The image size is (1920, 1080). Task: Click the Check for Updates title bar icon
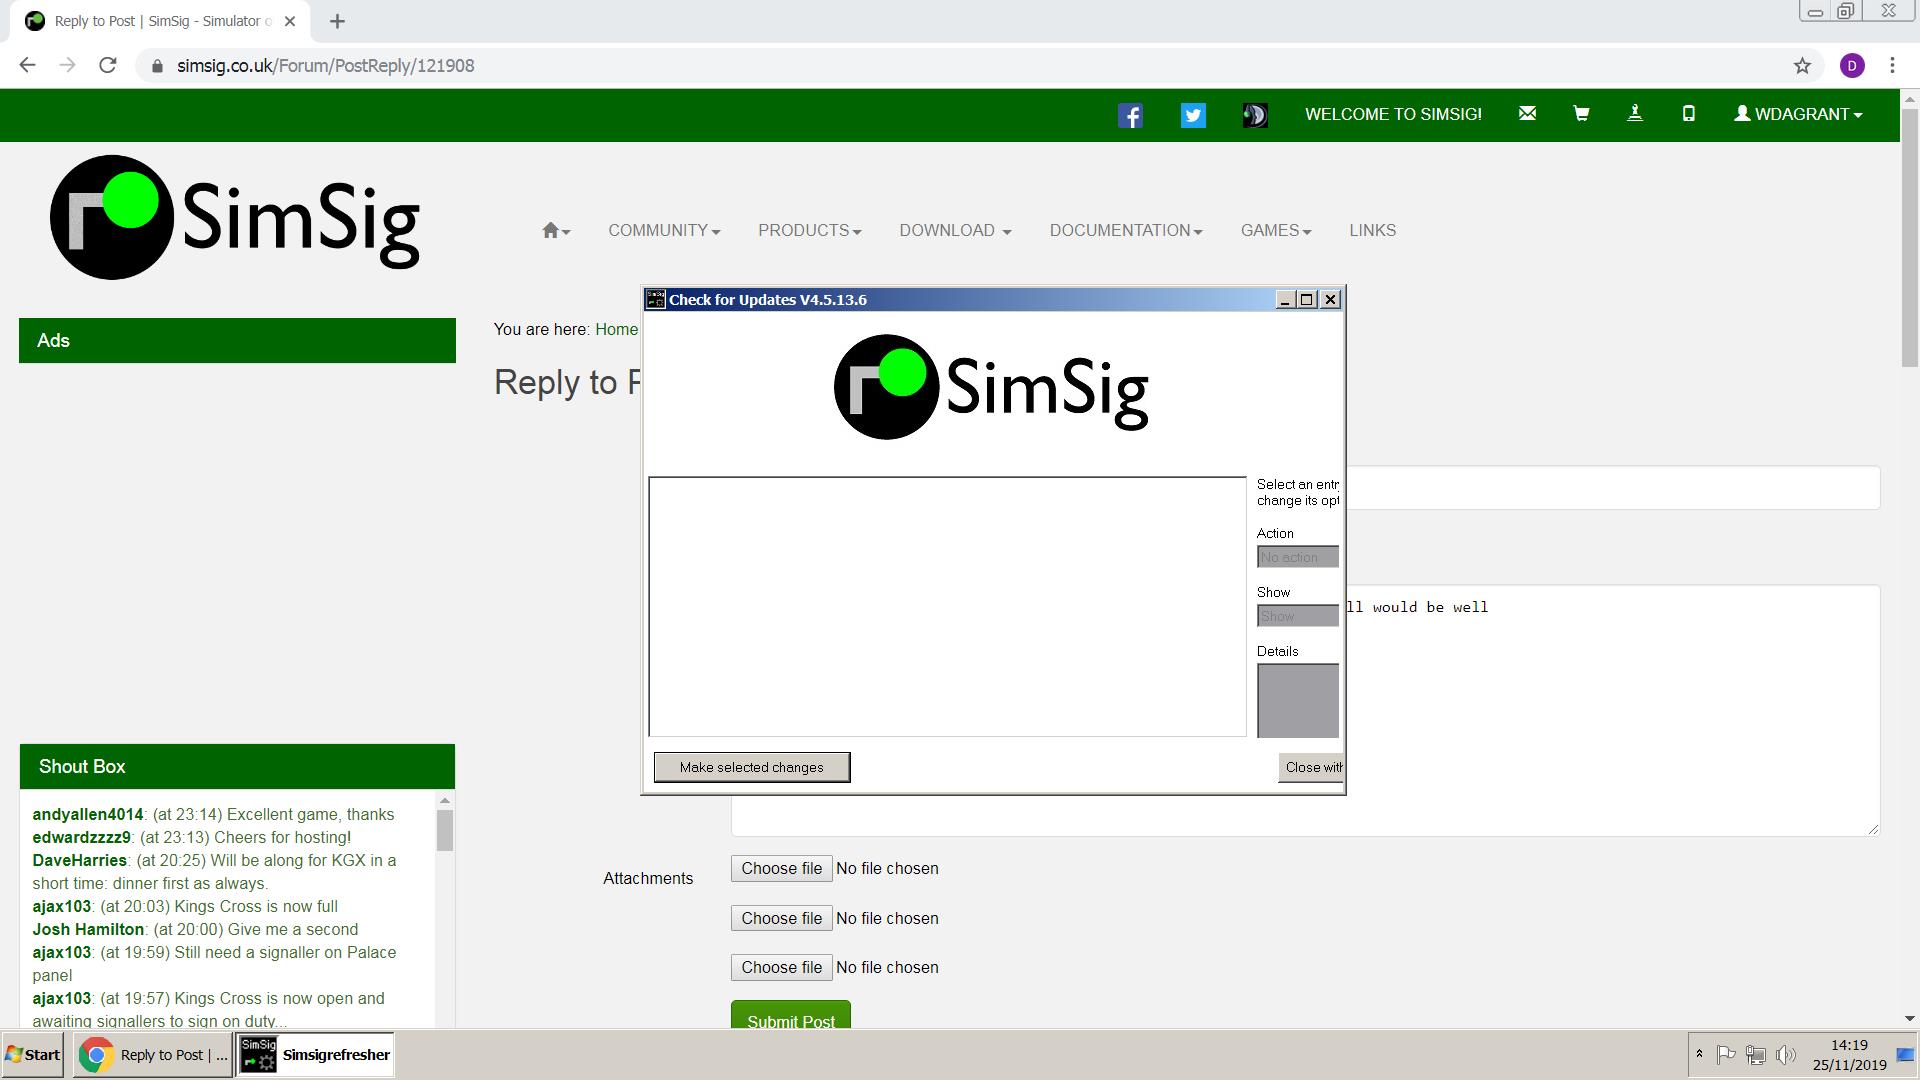656,300
